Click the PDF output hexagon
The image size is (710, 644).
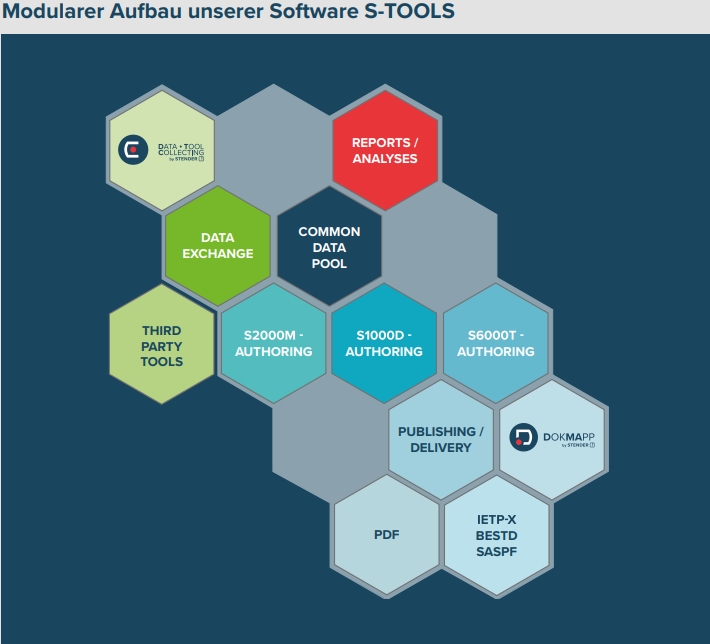point(386,535)
